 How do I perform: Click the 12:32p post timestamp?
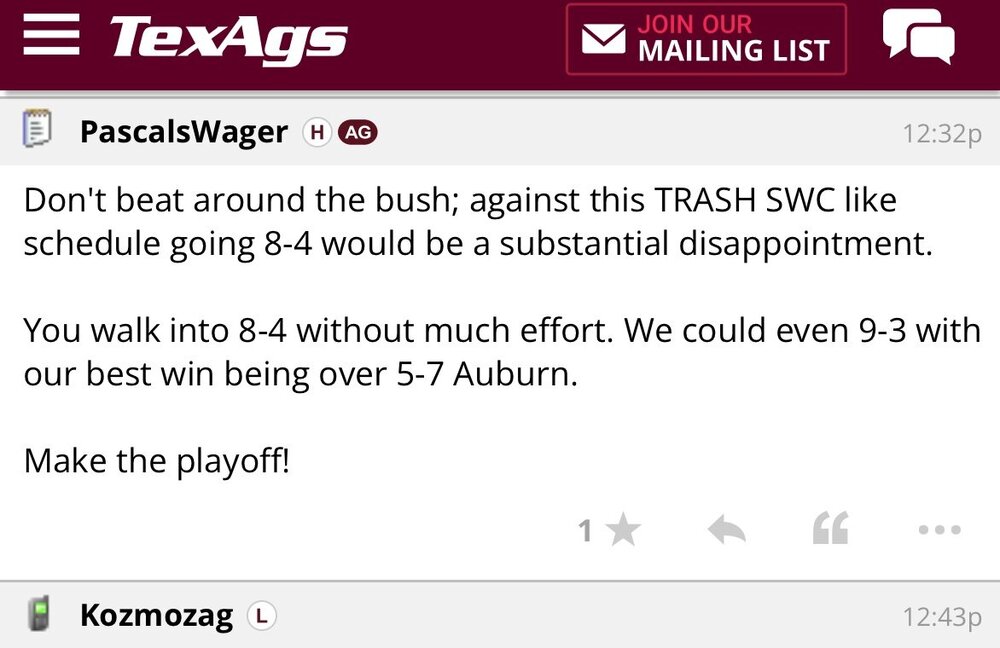(941, 133)
